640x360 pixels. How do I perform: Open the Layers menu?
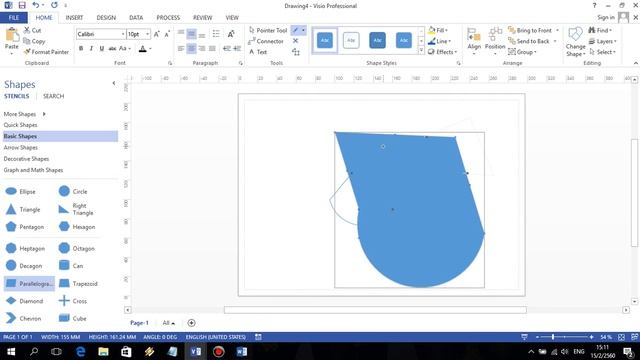click(x=602, y=41)
